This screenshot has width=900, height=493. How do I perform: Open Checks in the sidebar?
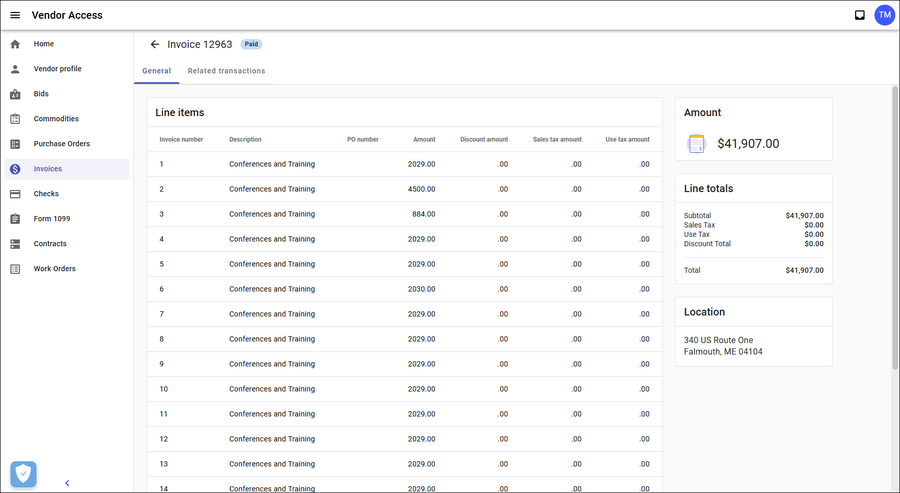click(x=46, y=194)
